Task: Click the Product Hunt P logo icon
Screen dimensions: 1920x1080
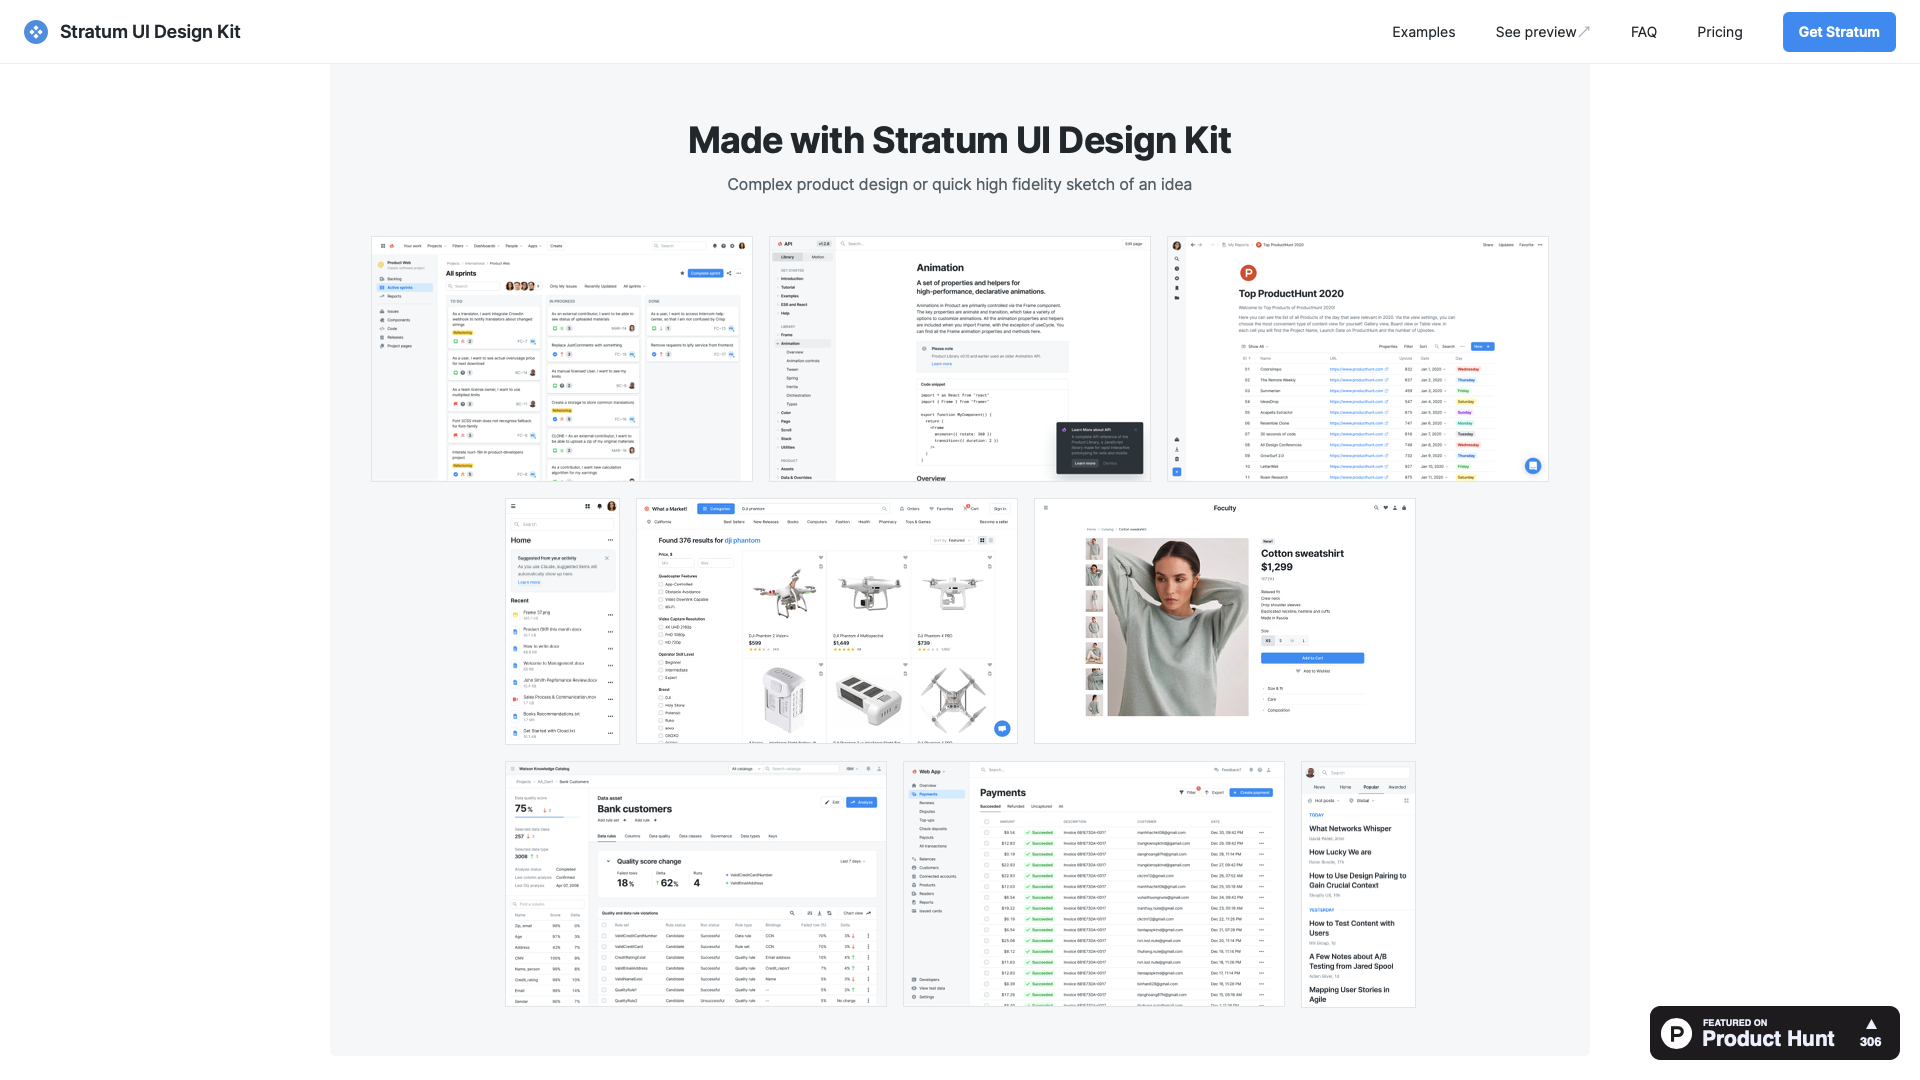Action: coord(1677,1033)
